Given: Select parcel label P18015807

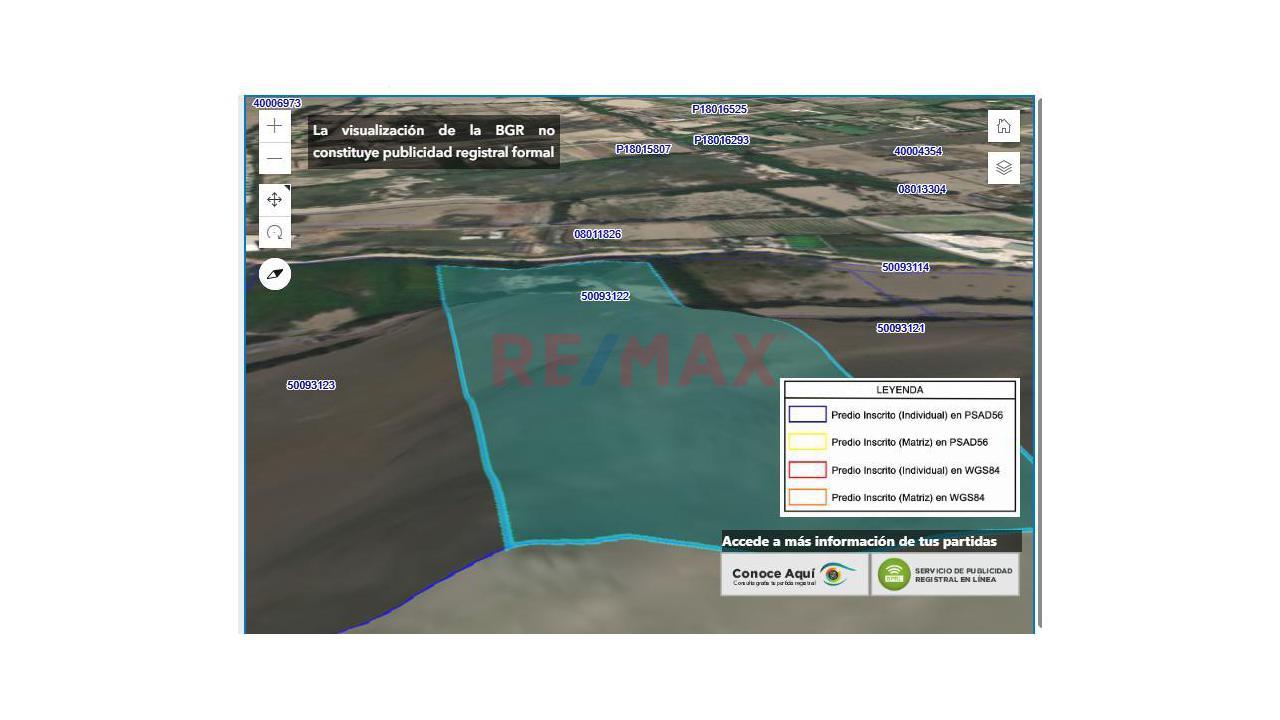Looking at the screenshot, I should point(643,149).
